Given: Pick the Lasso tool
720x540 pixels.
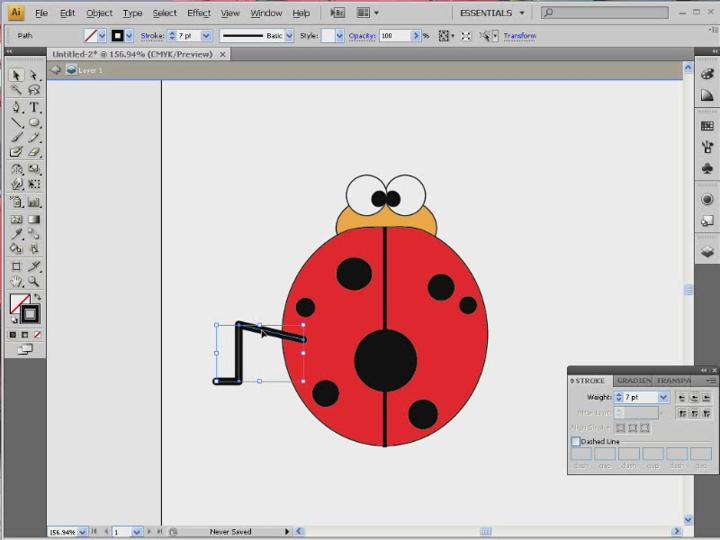Looking at the screenshot, I should (x=34, y=90).
